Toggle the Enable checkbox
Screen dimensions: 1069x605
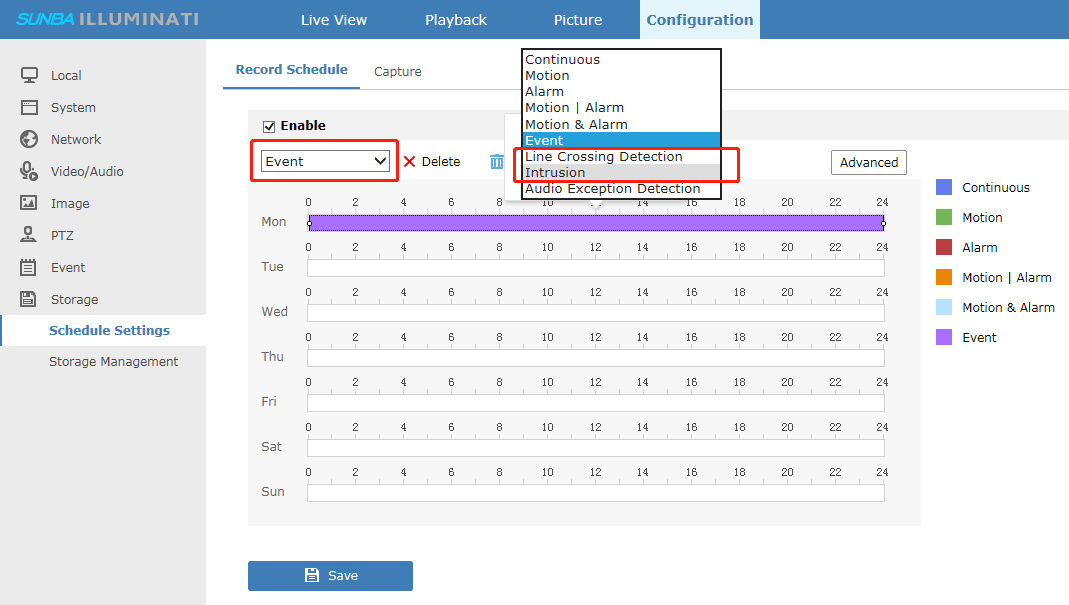click(x=269, y=126)
